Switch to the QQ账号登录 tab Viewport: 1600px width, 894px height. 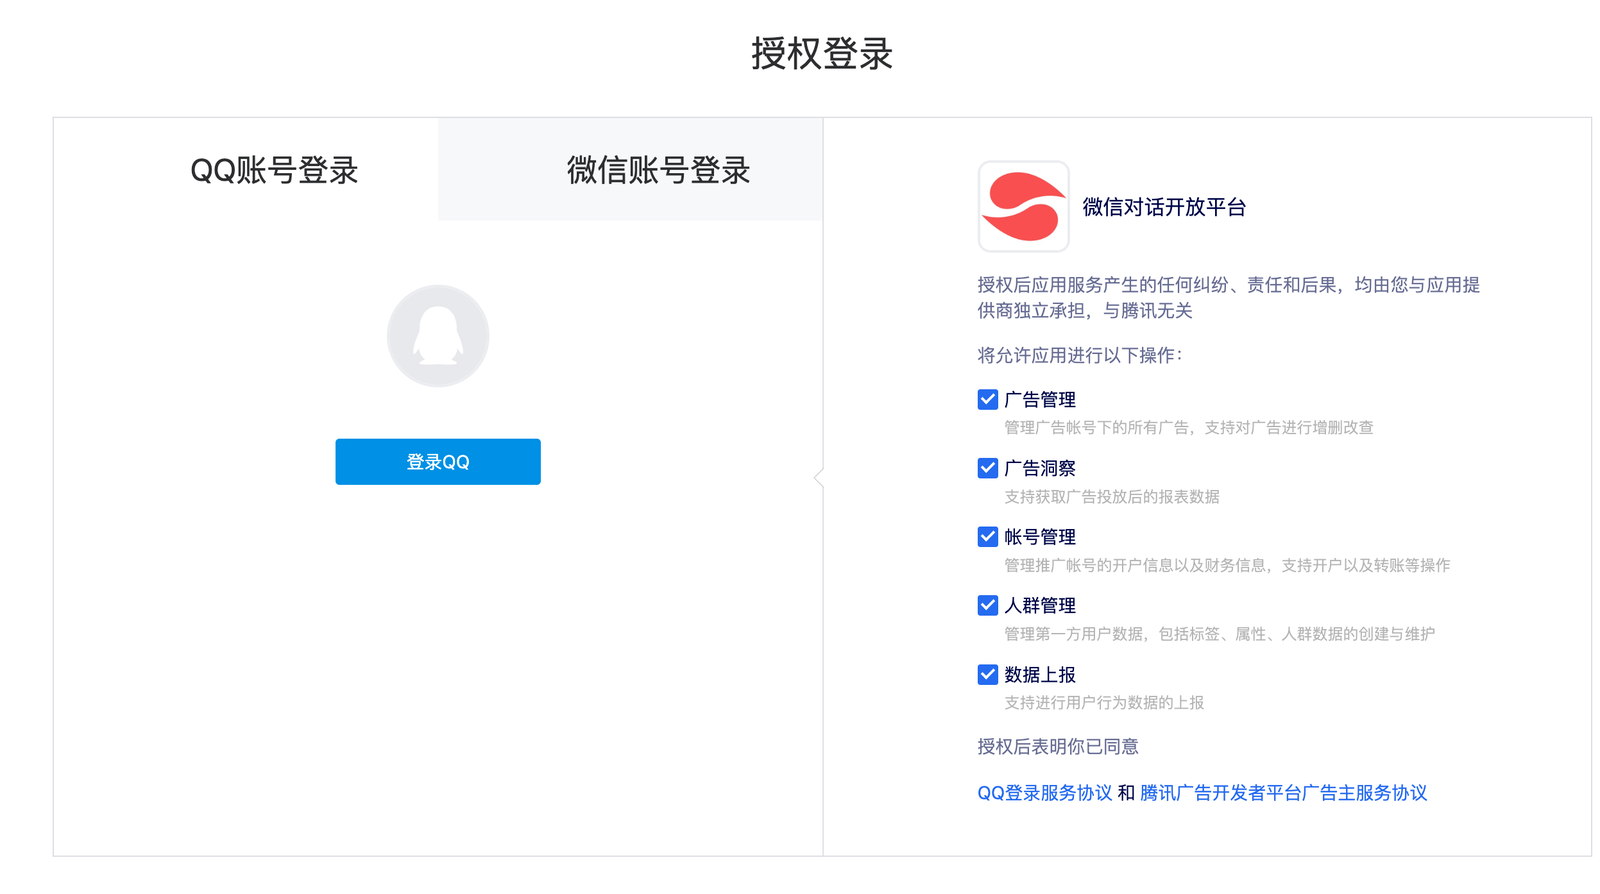pyautogui.click(x=274, y=170)
